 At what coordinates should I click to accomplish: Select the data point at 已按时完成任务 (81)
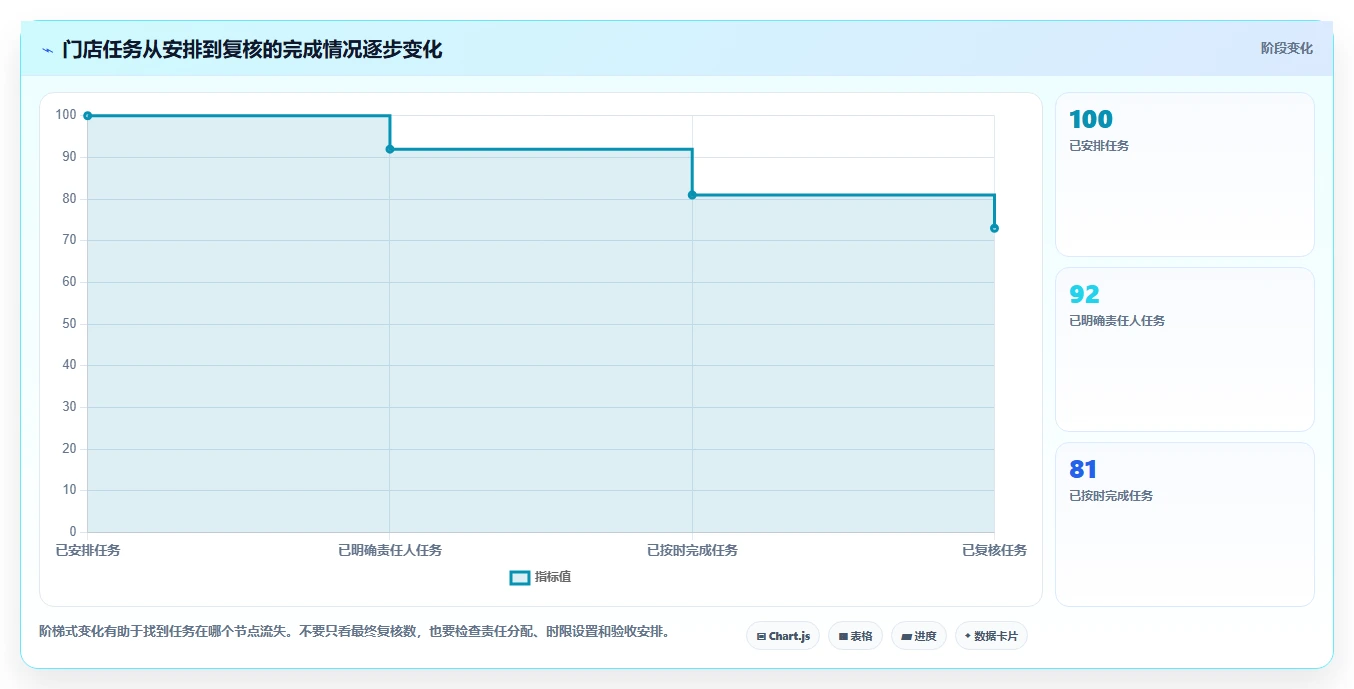692,195
